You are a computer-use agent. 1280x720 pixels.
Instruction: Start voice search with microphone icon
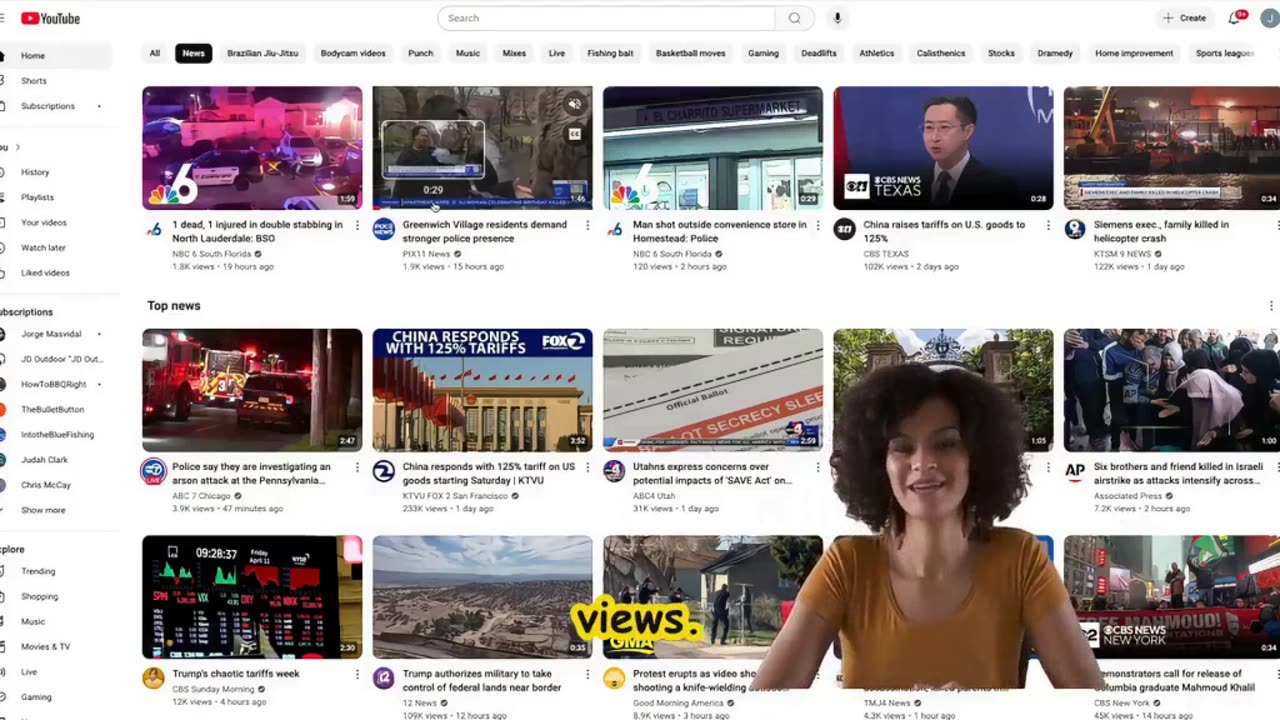click(x=837, y=18)
